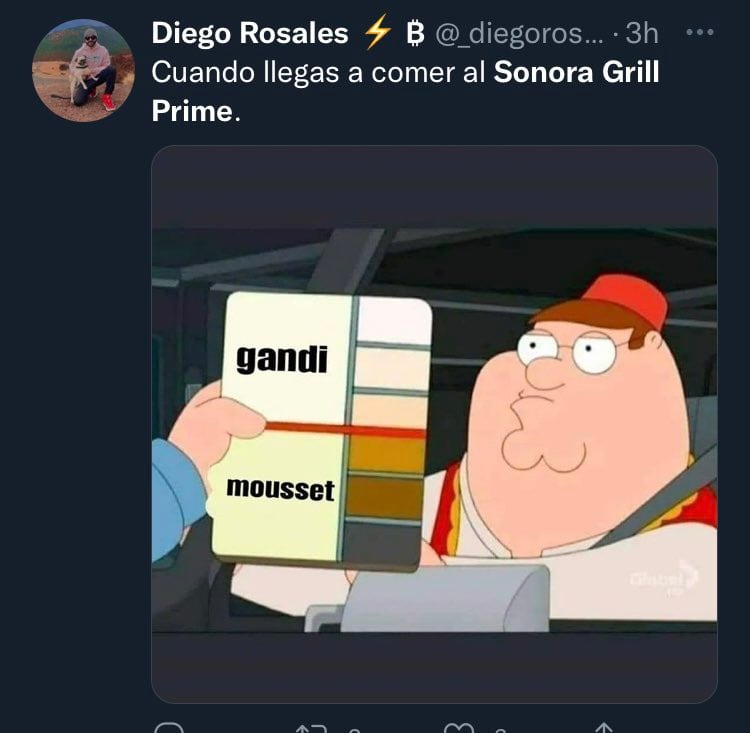Open Diego Rosales profile avatar photo
Viewport: 750px width, 733px height.
83,70
